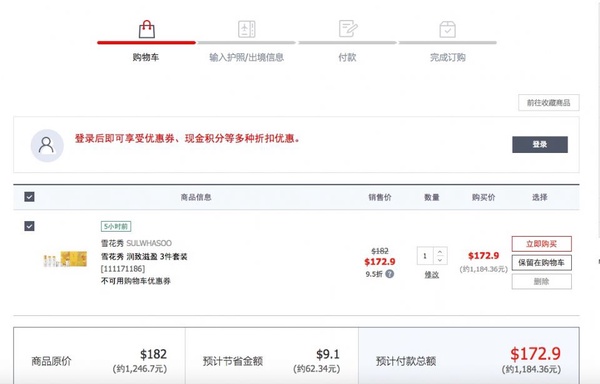Decrease quantity with the down arrow

(x=440, y=260)
